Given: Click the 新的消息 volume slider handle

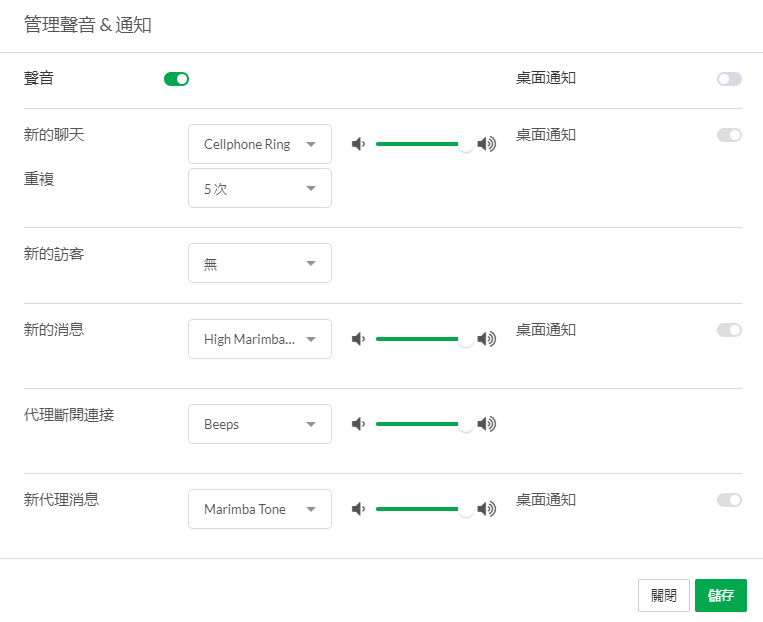Looking at the screenshot, I should point(466,339).
